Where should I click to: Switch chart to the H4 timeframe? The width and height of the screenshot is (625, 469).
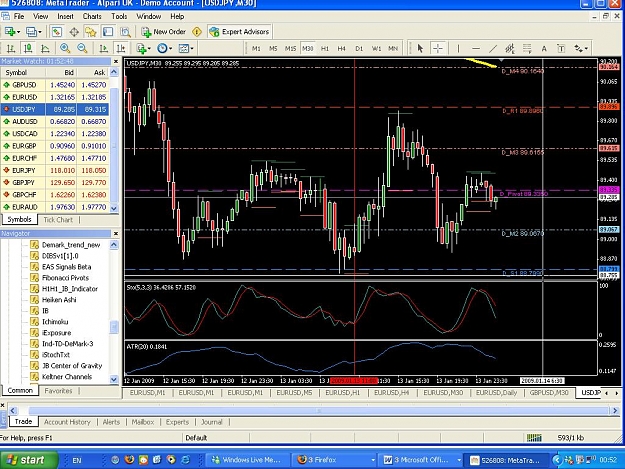pyautogui.click(x=342, y=49)
